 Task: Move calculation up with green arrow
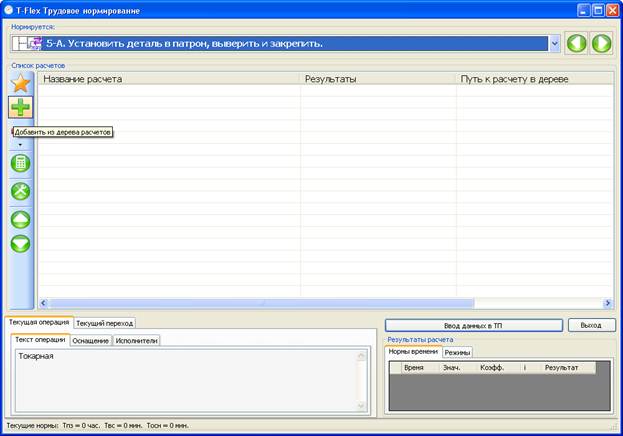[x=21, y=219]
